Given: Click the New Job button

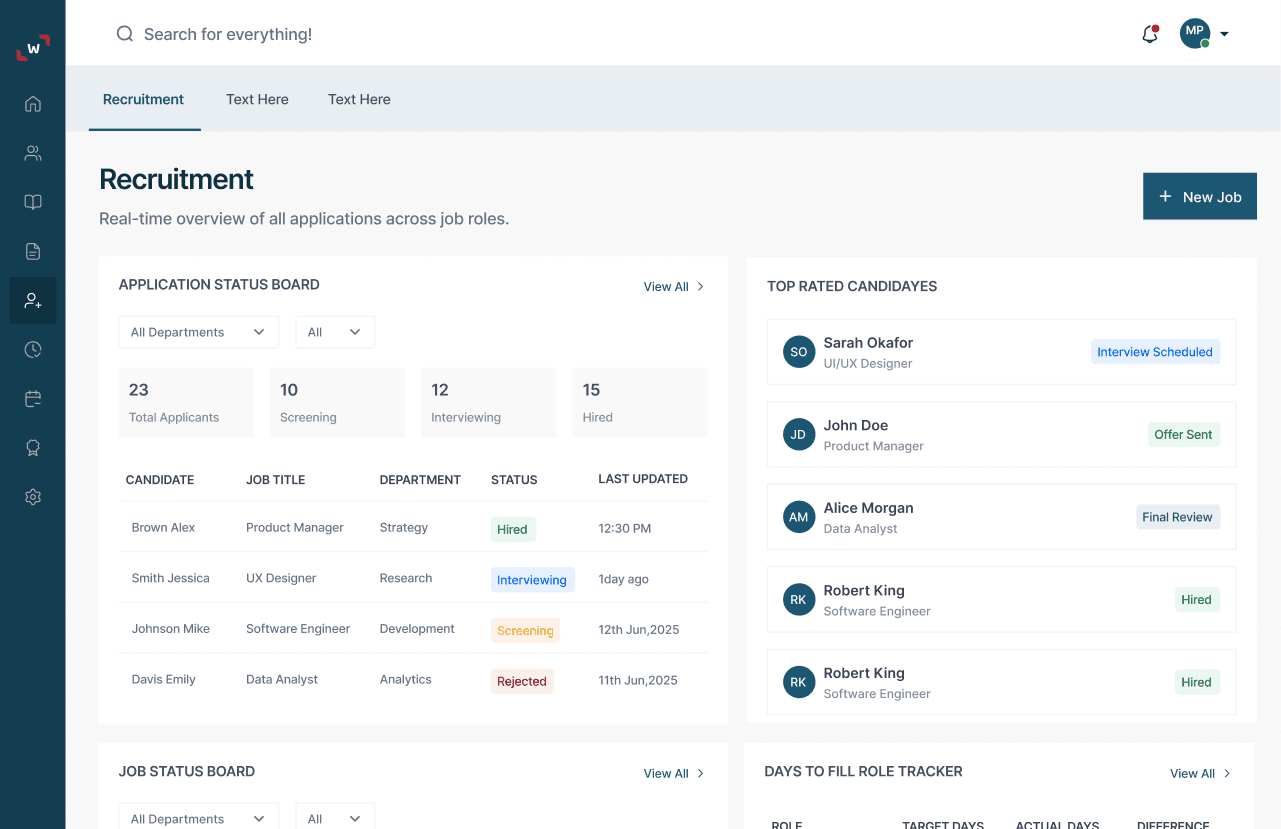Looking at the screenshot, I should pyautogui.click(x=1199, y=196).
